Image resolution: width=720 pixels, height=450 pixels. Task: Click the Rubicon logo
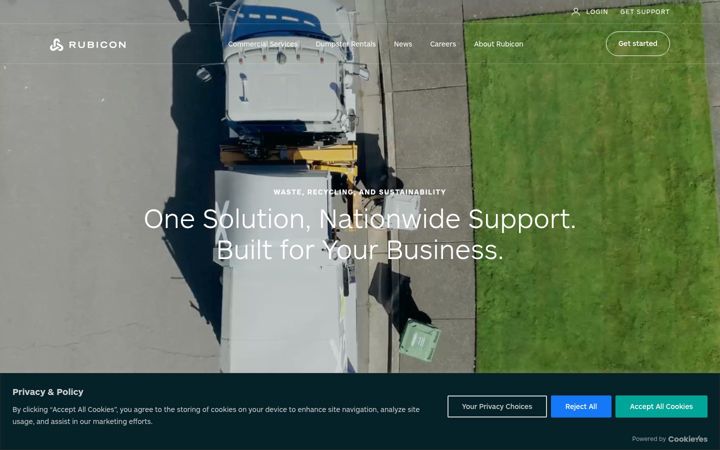(x=88, y=45)
